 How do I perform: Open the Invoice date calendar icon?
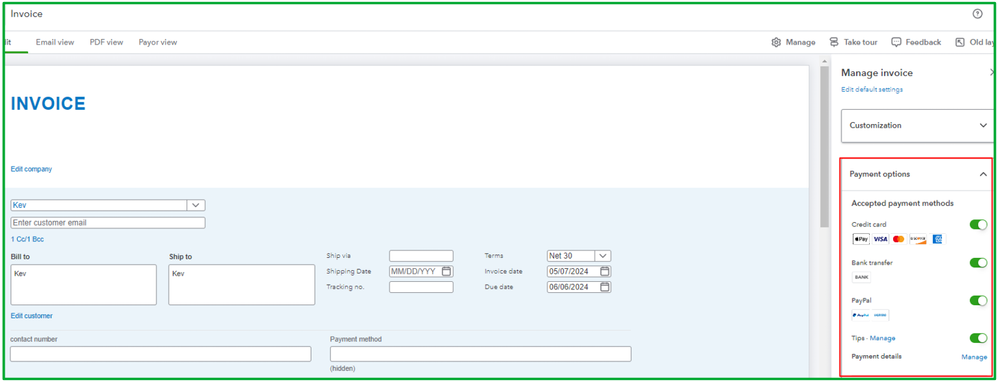pos(605,271)
